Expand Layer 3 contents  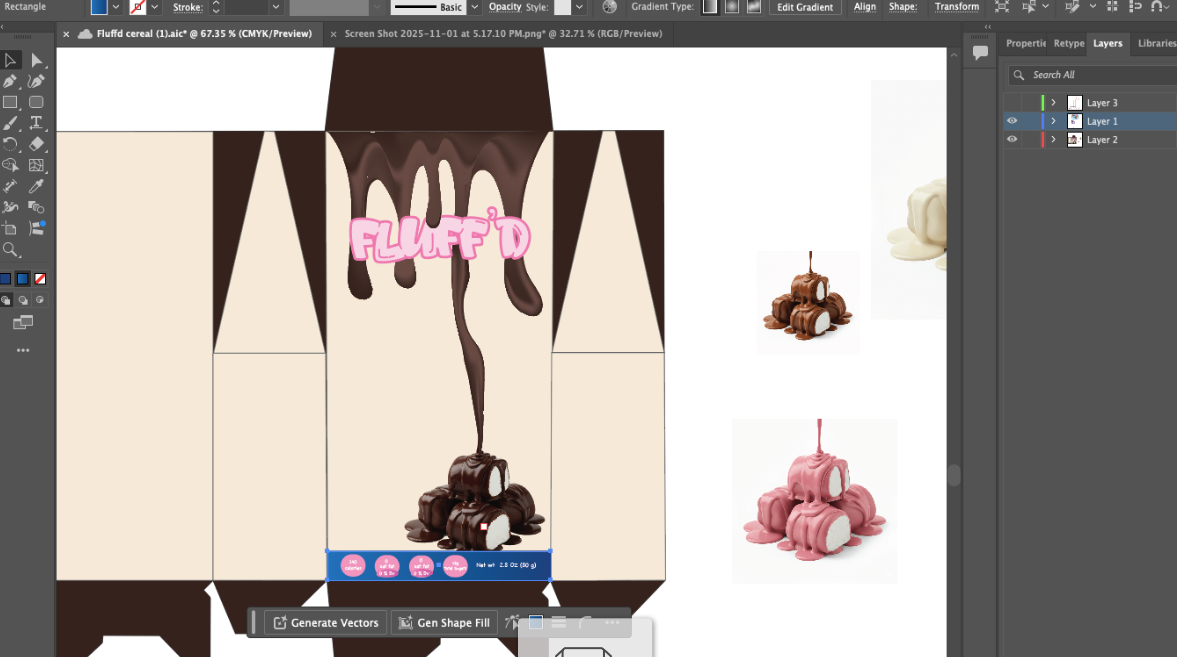coord(1053,103)
